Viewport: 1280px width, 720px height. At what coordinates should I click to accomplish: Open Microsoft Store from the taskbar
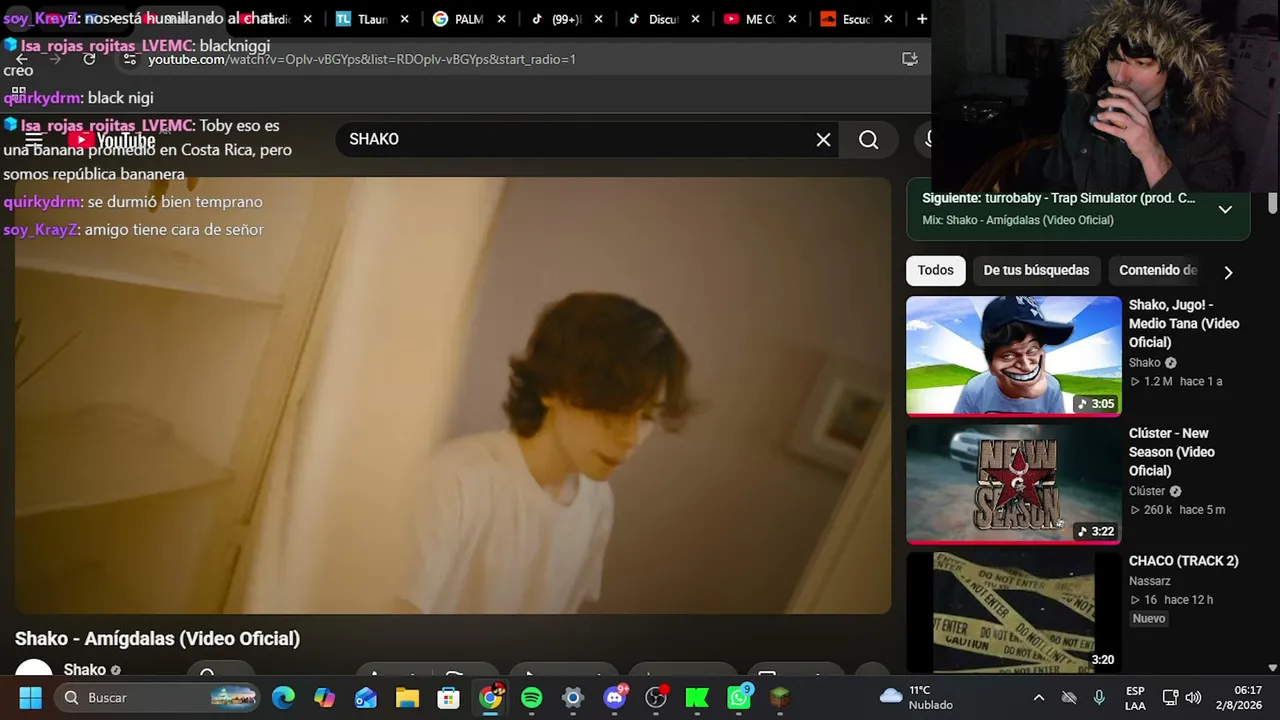448,697
